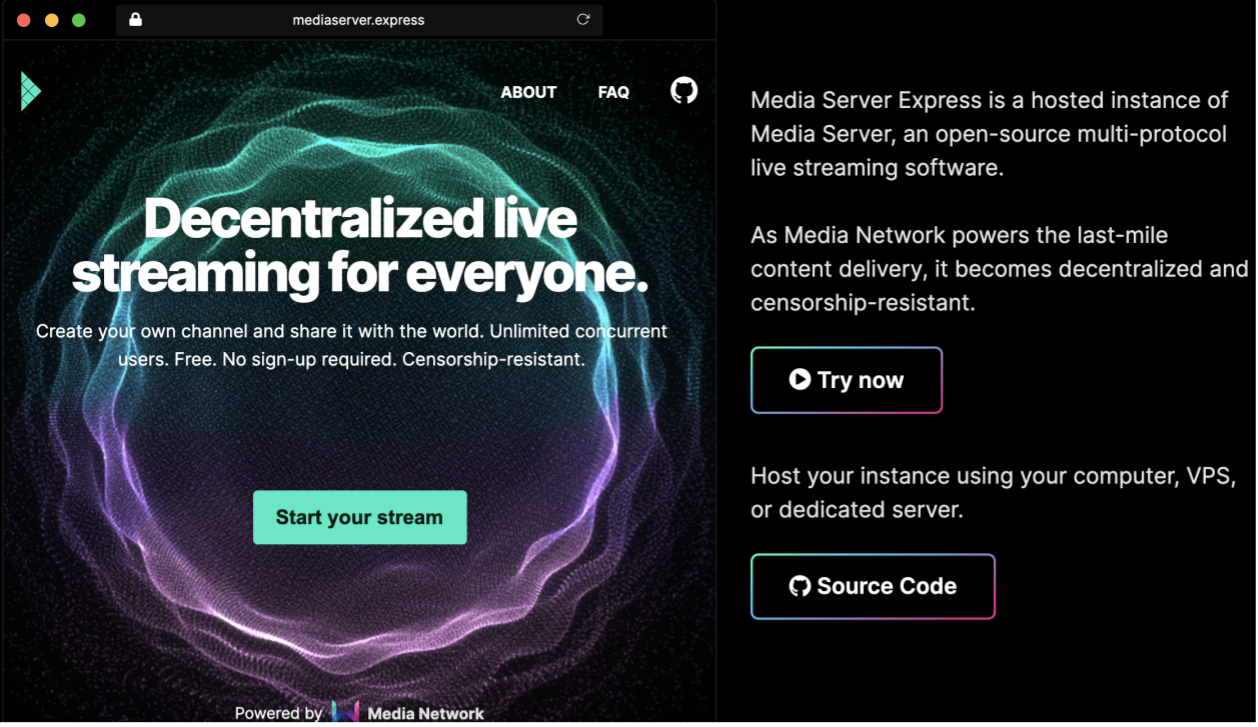Image resolution: width=1258 pixels, height=727 pixels.
Task: Follow the Media Network text link
Action: click(x=426, y=713)
